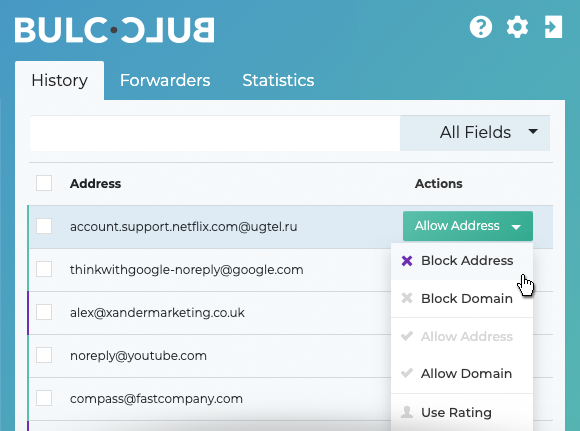Open the help question mark icon
Viewport: 580px width, 431px height.
481,27
